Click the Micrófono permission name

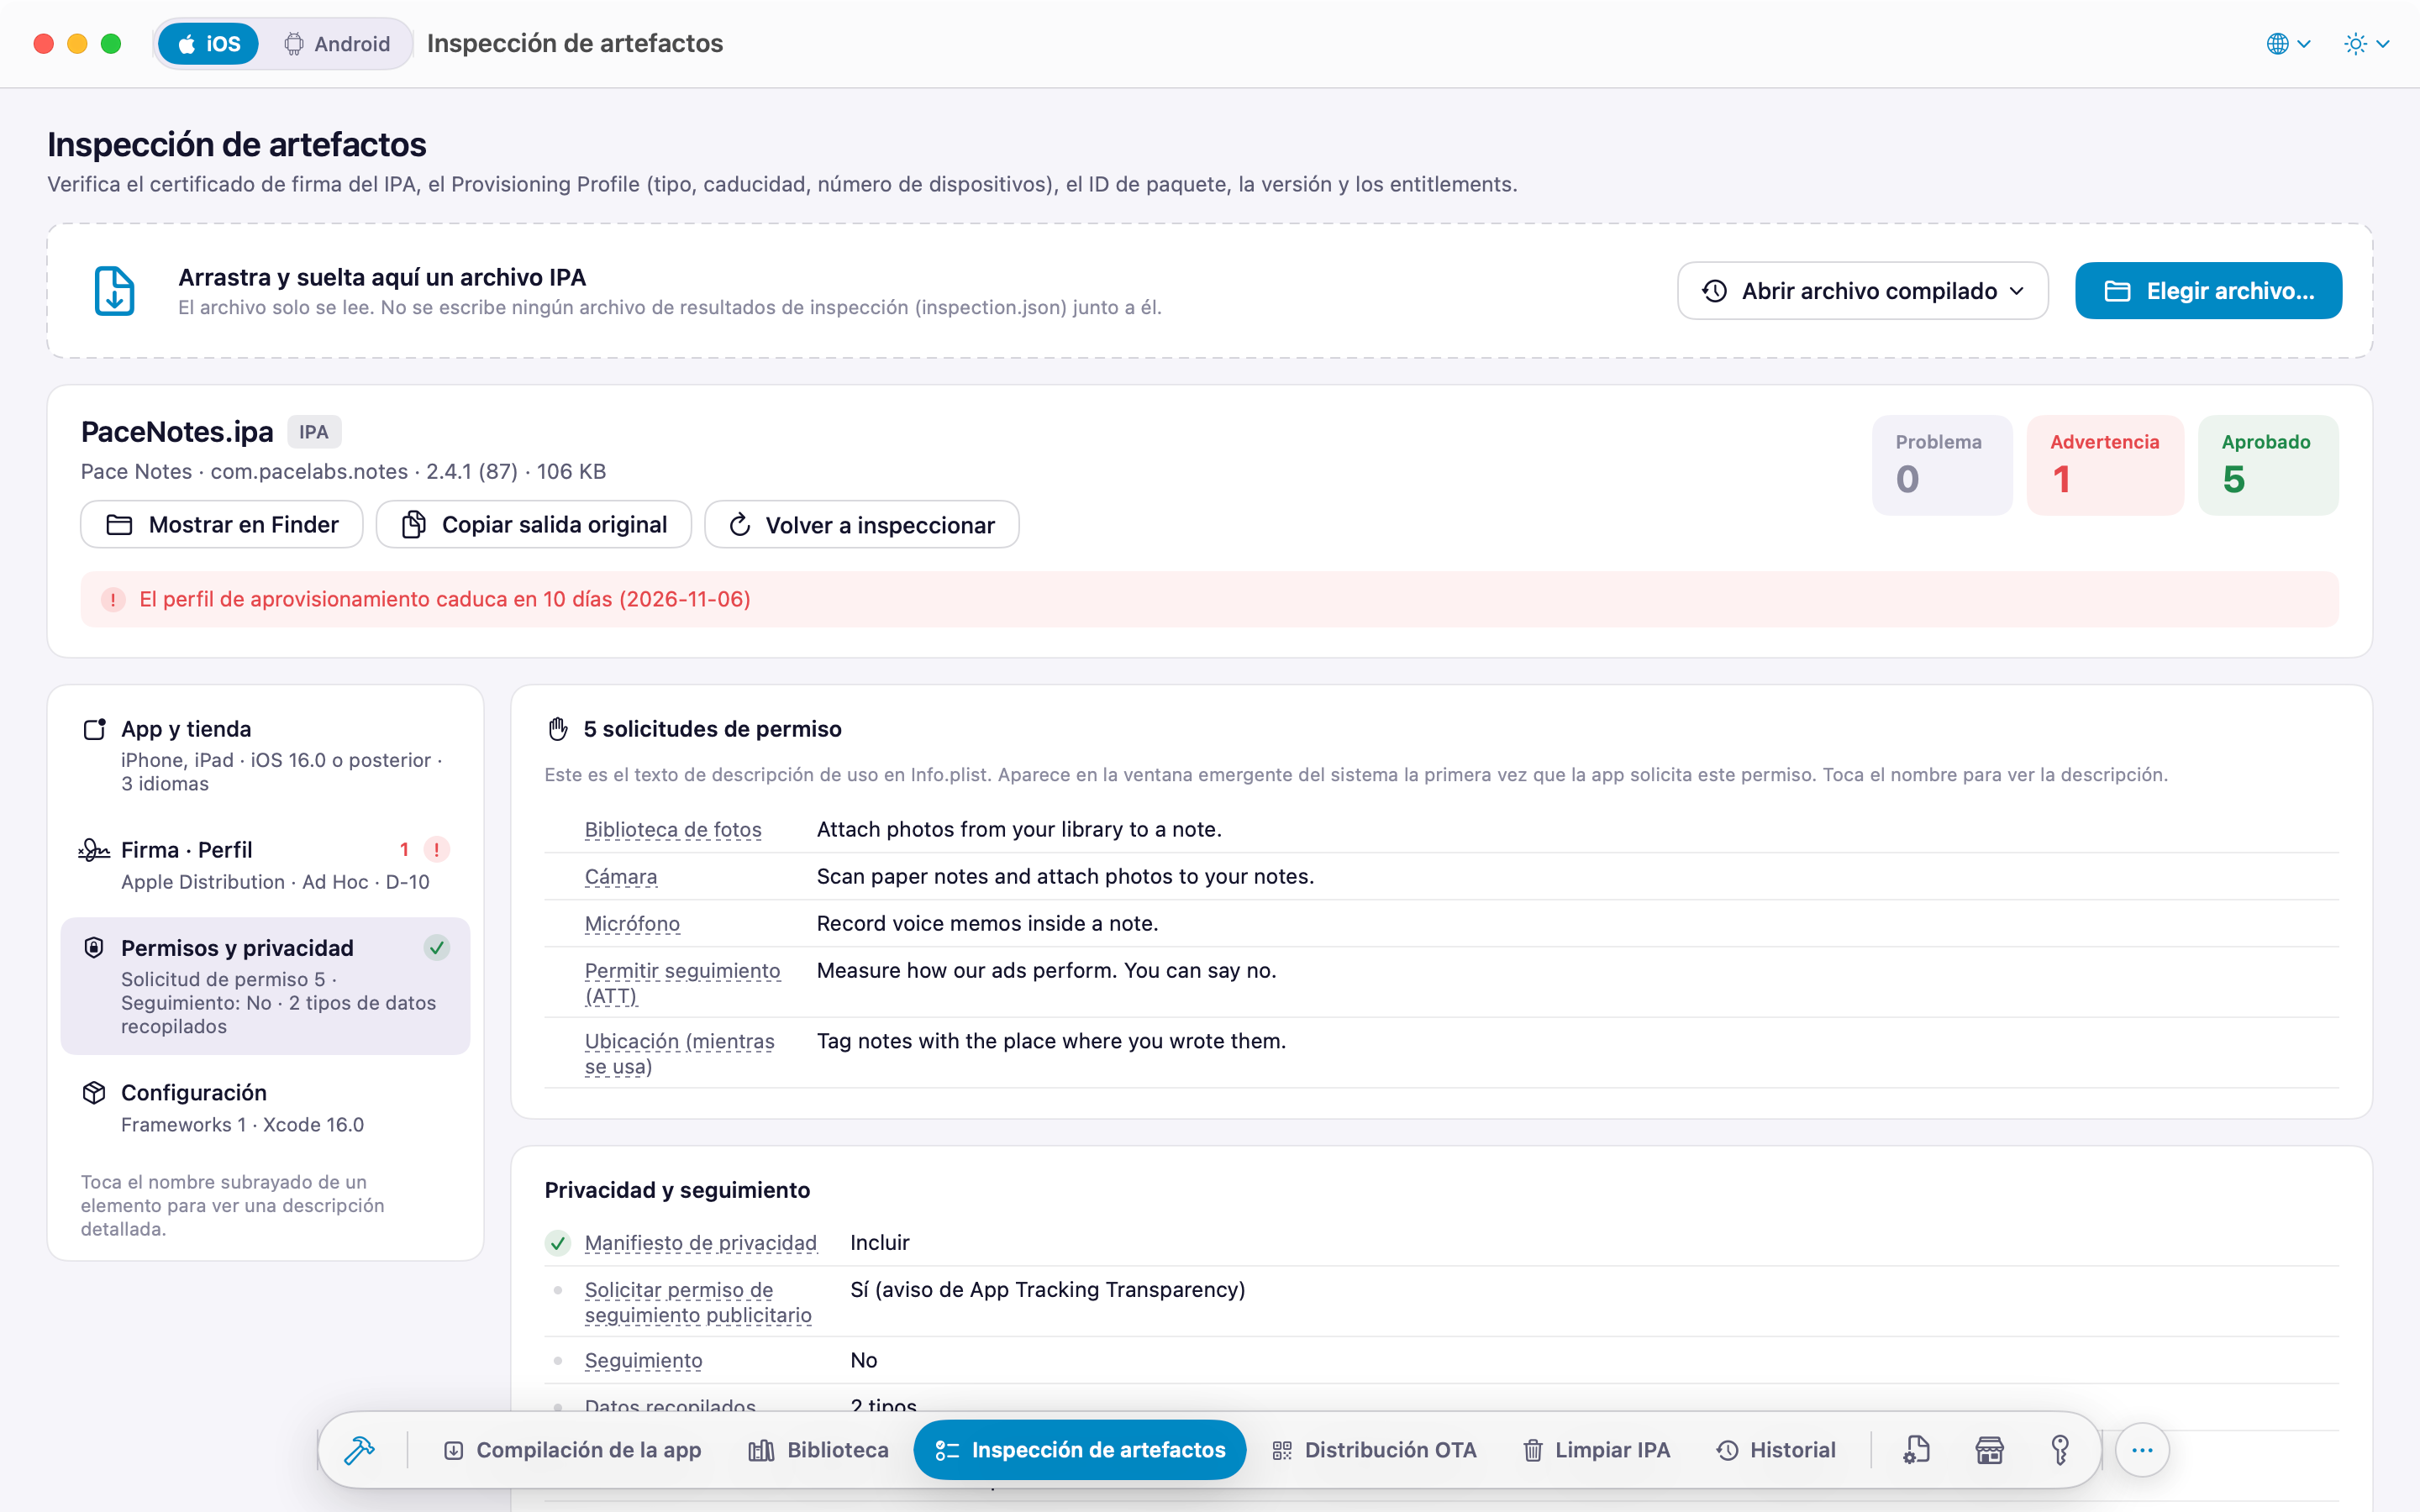click(632, 923)
